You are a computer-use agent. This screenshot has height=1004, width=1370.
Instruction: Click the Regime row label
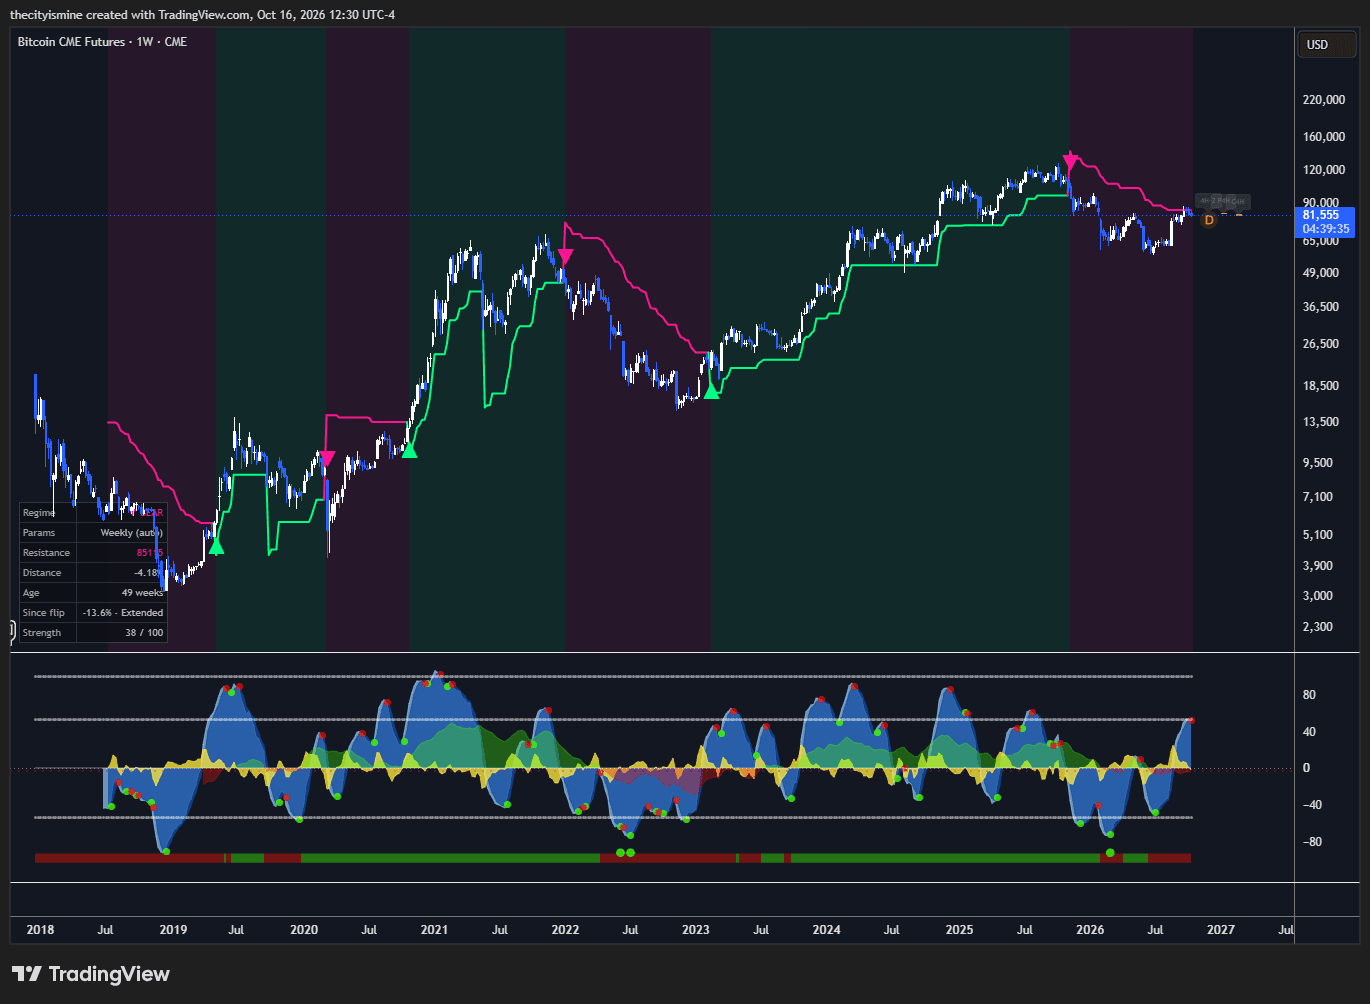pos(39,513)
